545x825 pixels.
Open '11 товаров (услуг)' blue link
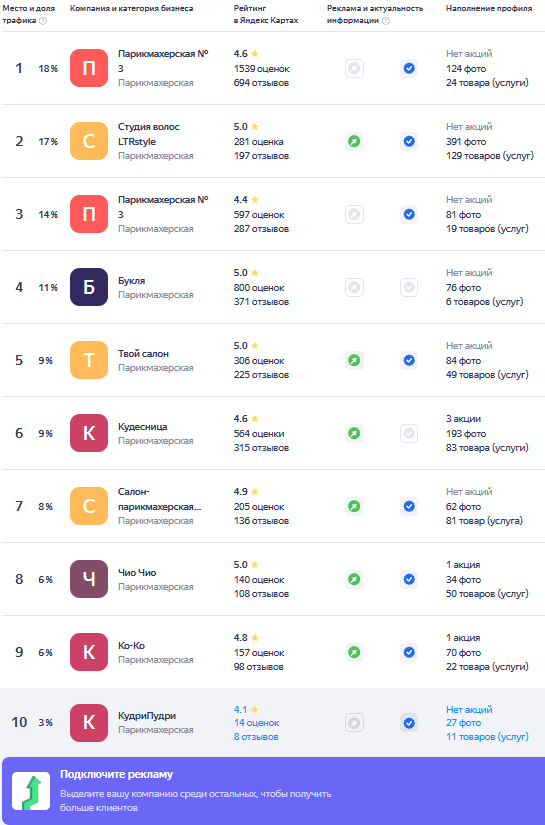point(487,737)
